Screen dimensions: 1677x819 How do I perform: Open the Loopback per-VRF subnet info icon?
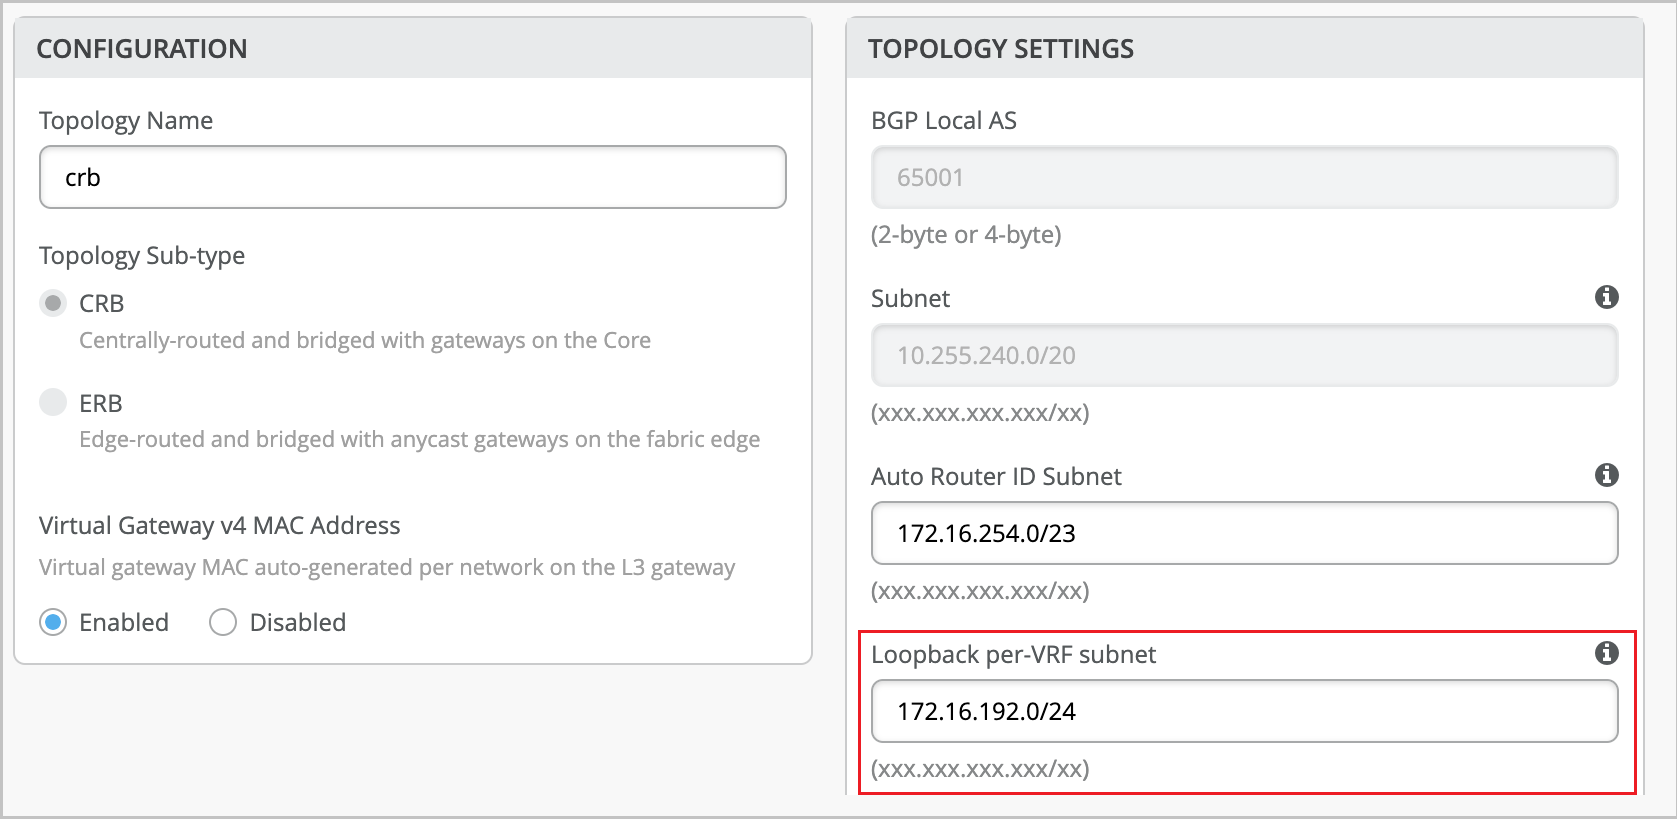point(1608,653)
